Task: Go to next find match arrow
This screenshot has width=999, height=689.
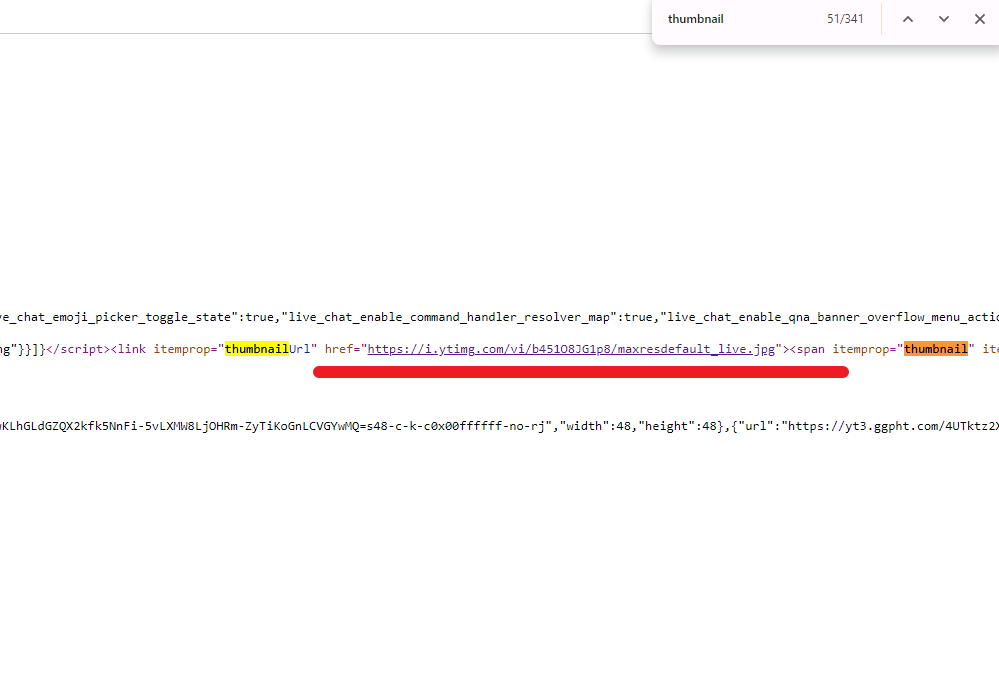Action: point(944,19)
